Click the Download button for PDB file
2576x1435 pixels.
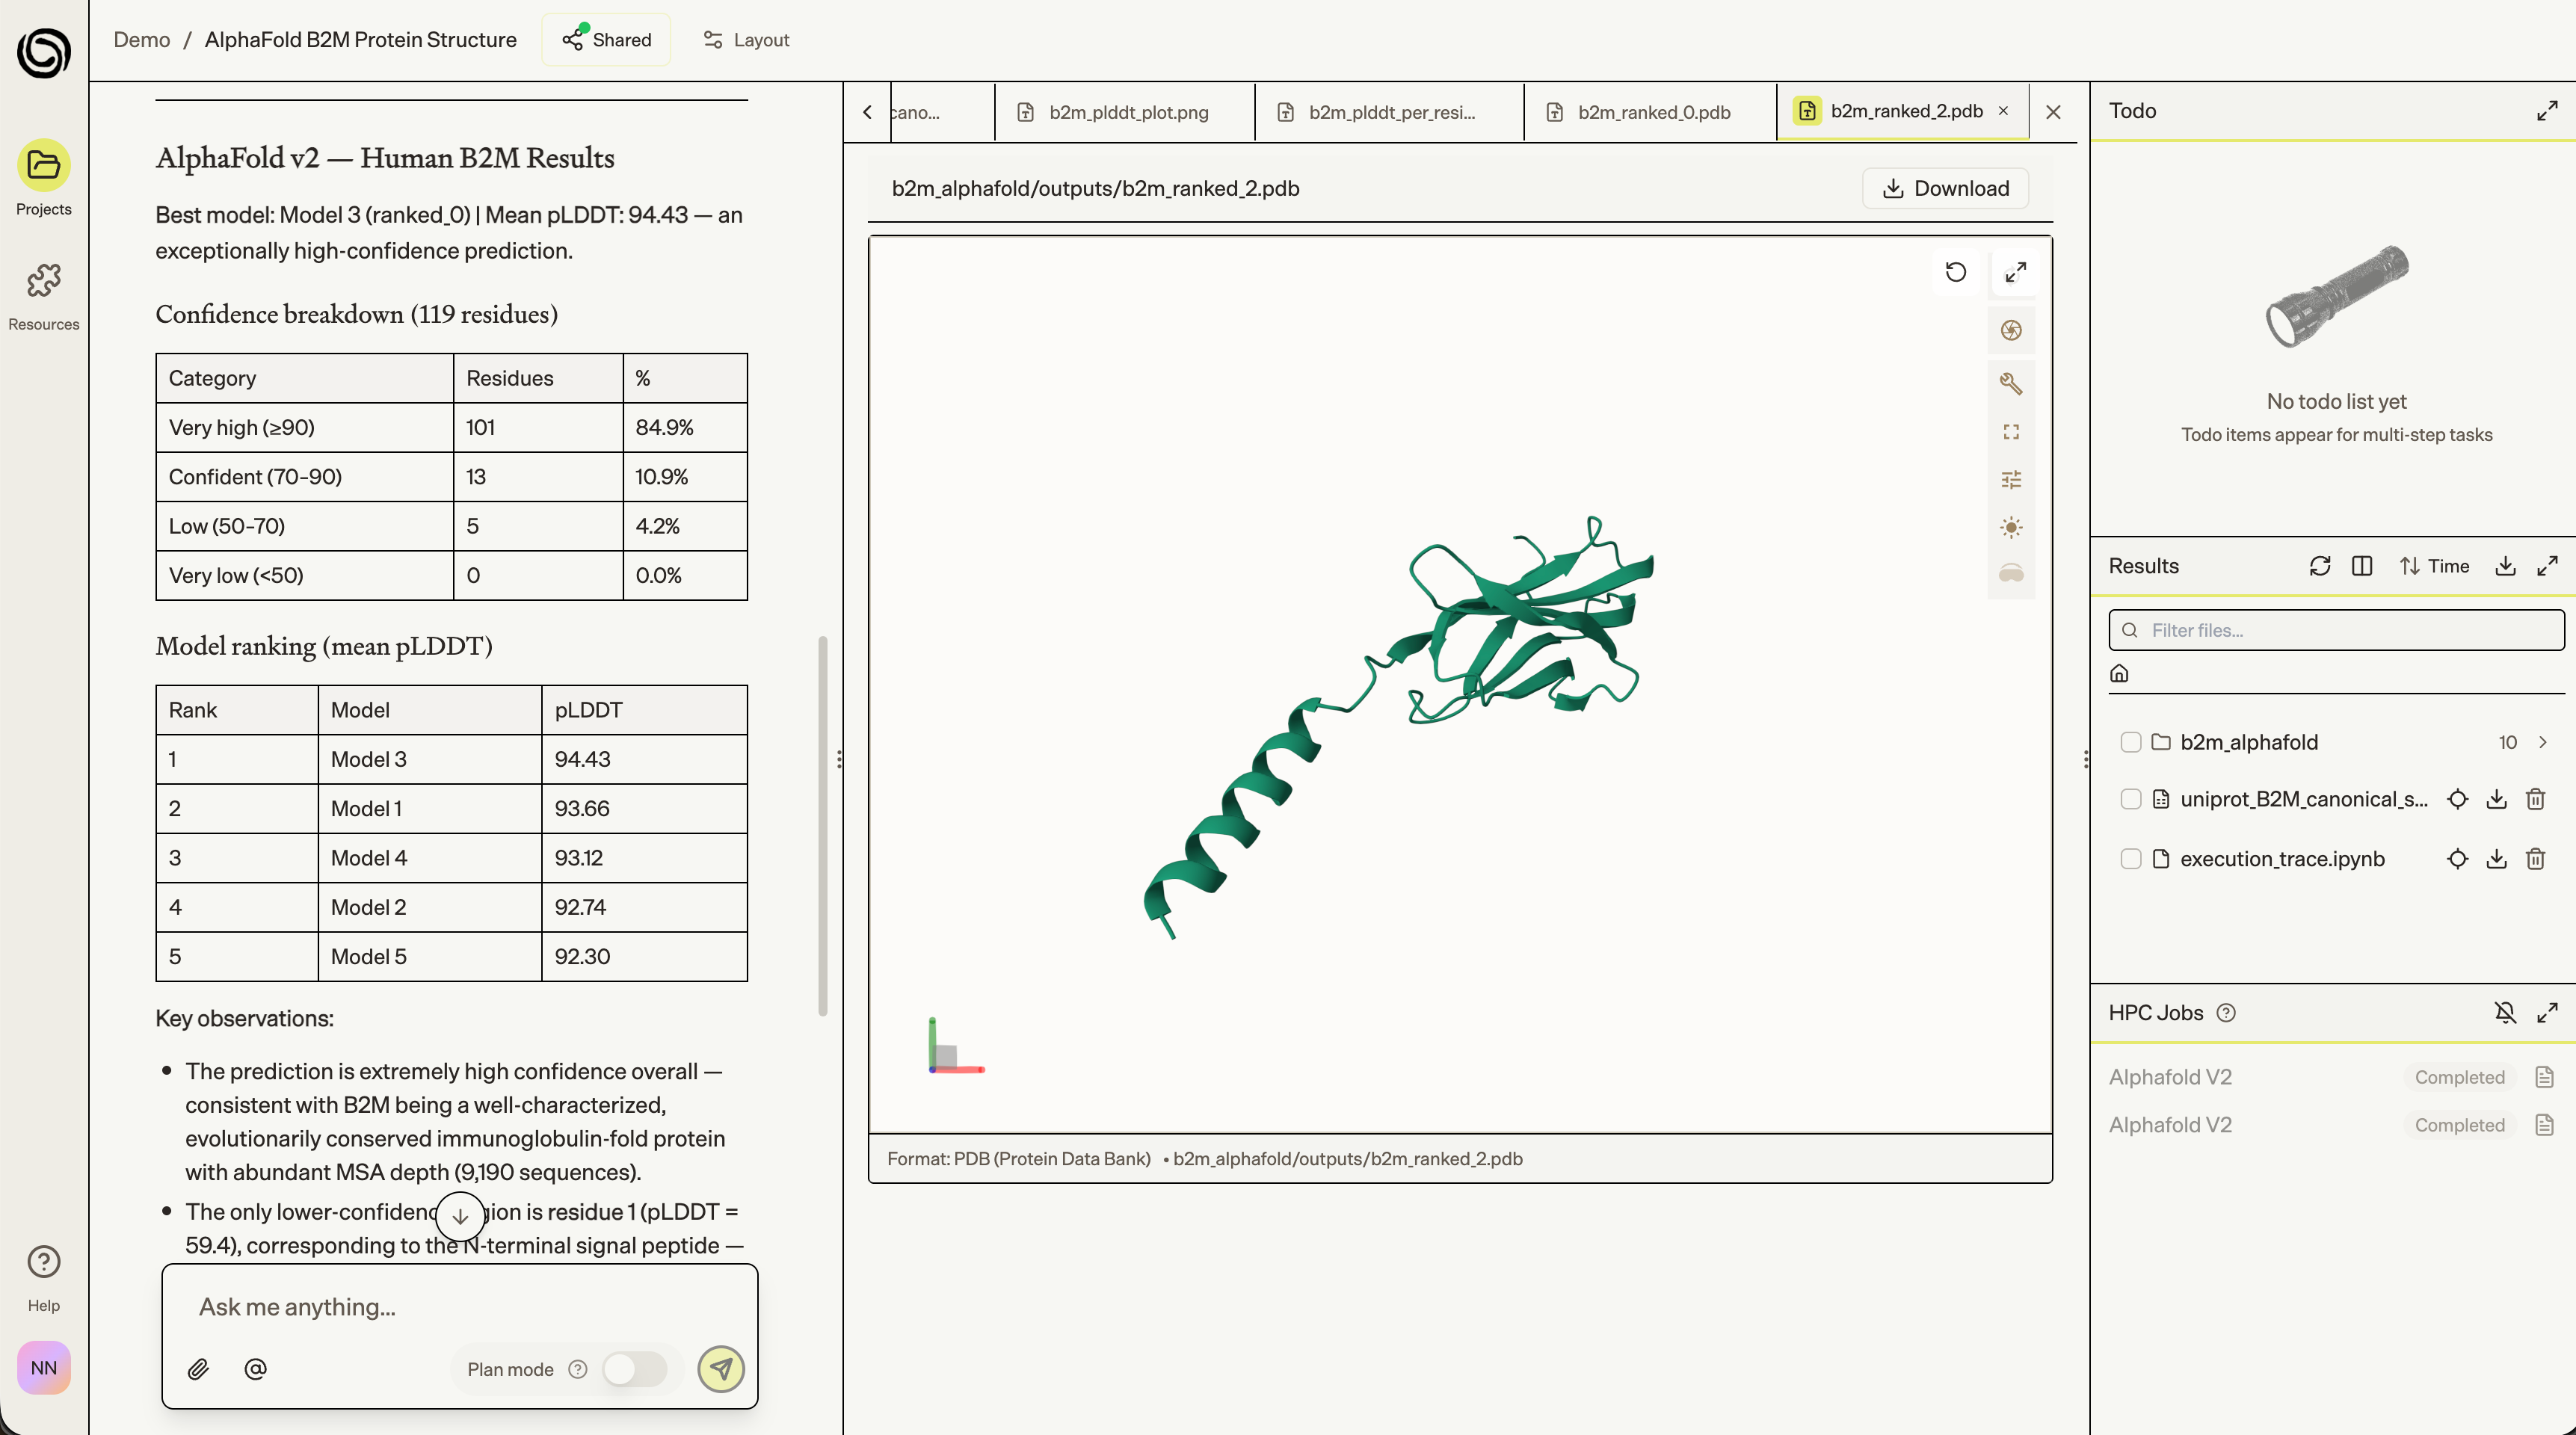pyautogui.click(x=1945, y=188)
